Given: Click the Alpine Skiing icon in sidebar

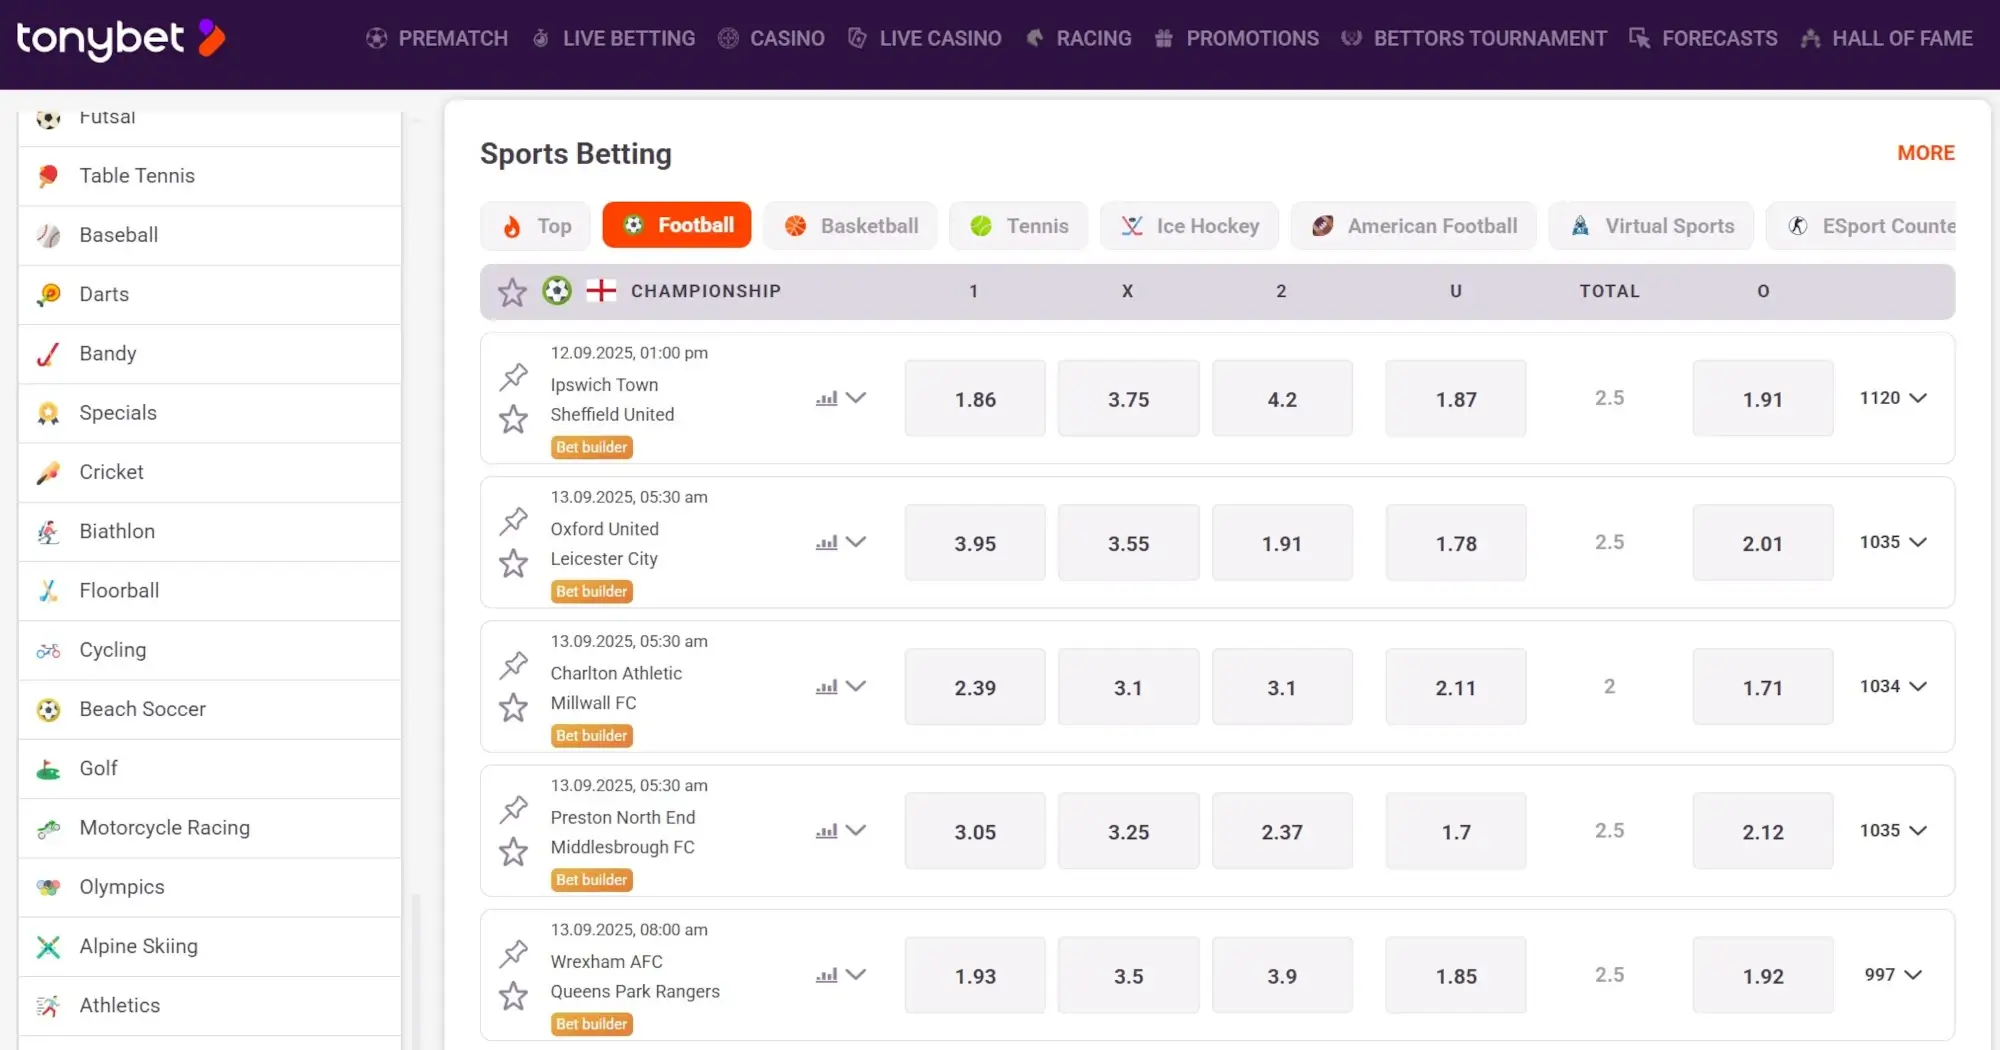Looking at the screenshot, I should pyautogui.click(x=48, y=947).
